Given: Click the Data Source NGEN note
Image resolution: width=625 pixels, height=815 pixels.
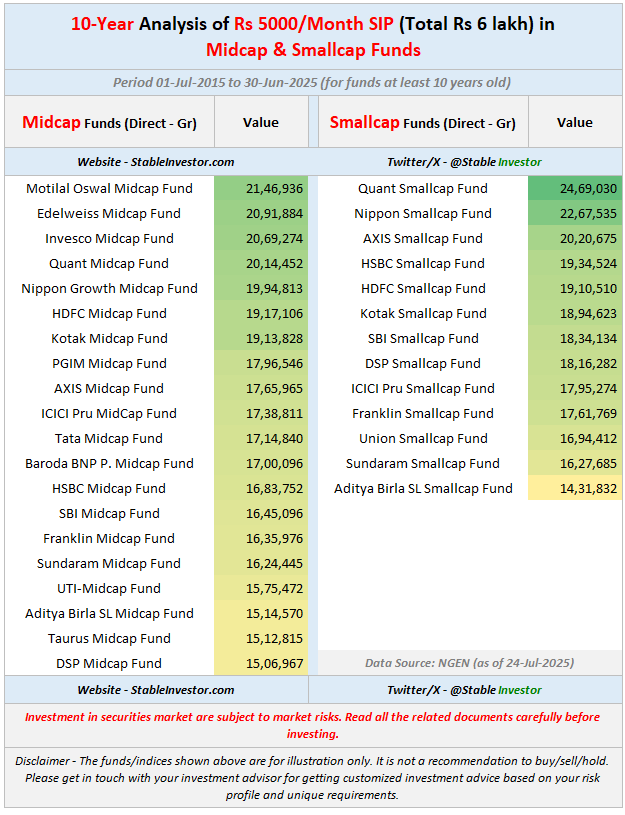Looking at the screenshot, I should coord(470,663).
